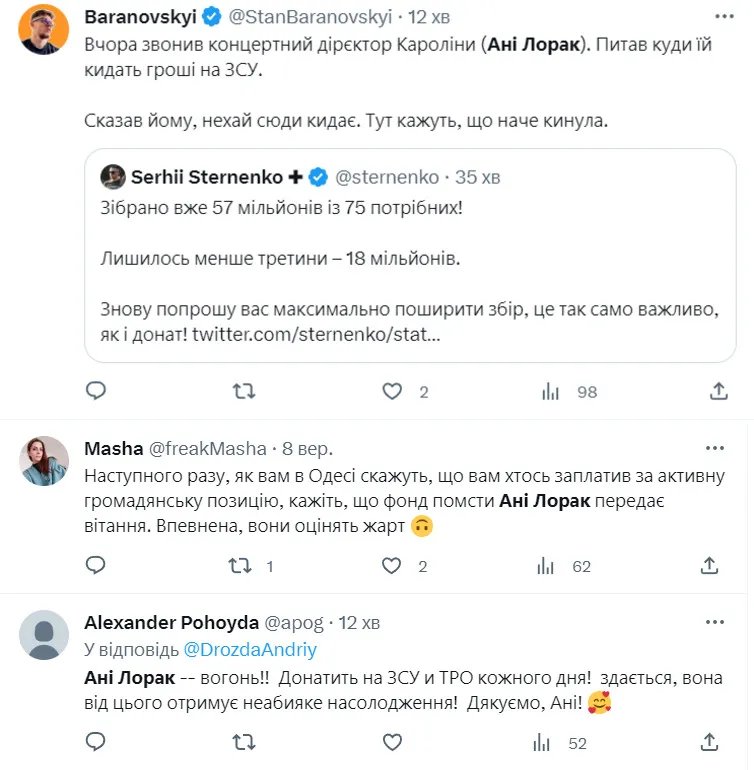Reply to Baranovskyi's tweet
Screen dimensions: 754x770
(95, 391)
